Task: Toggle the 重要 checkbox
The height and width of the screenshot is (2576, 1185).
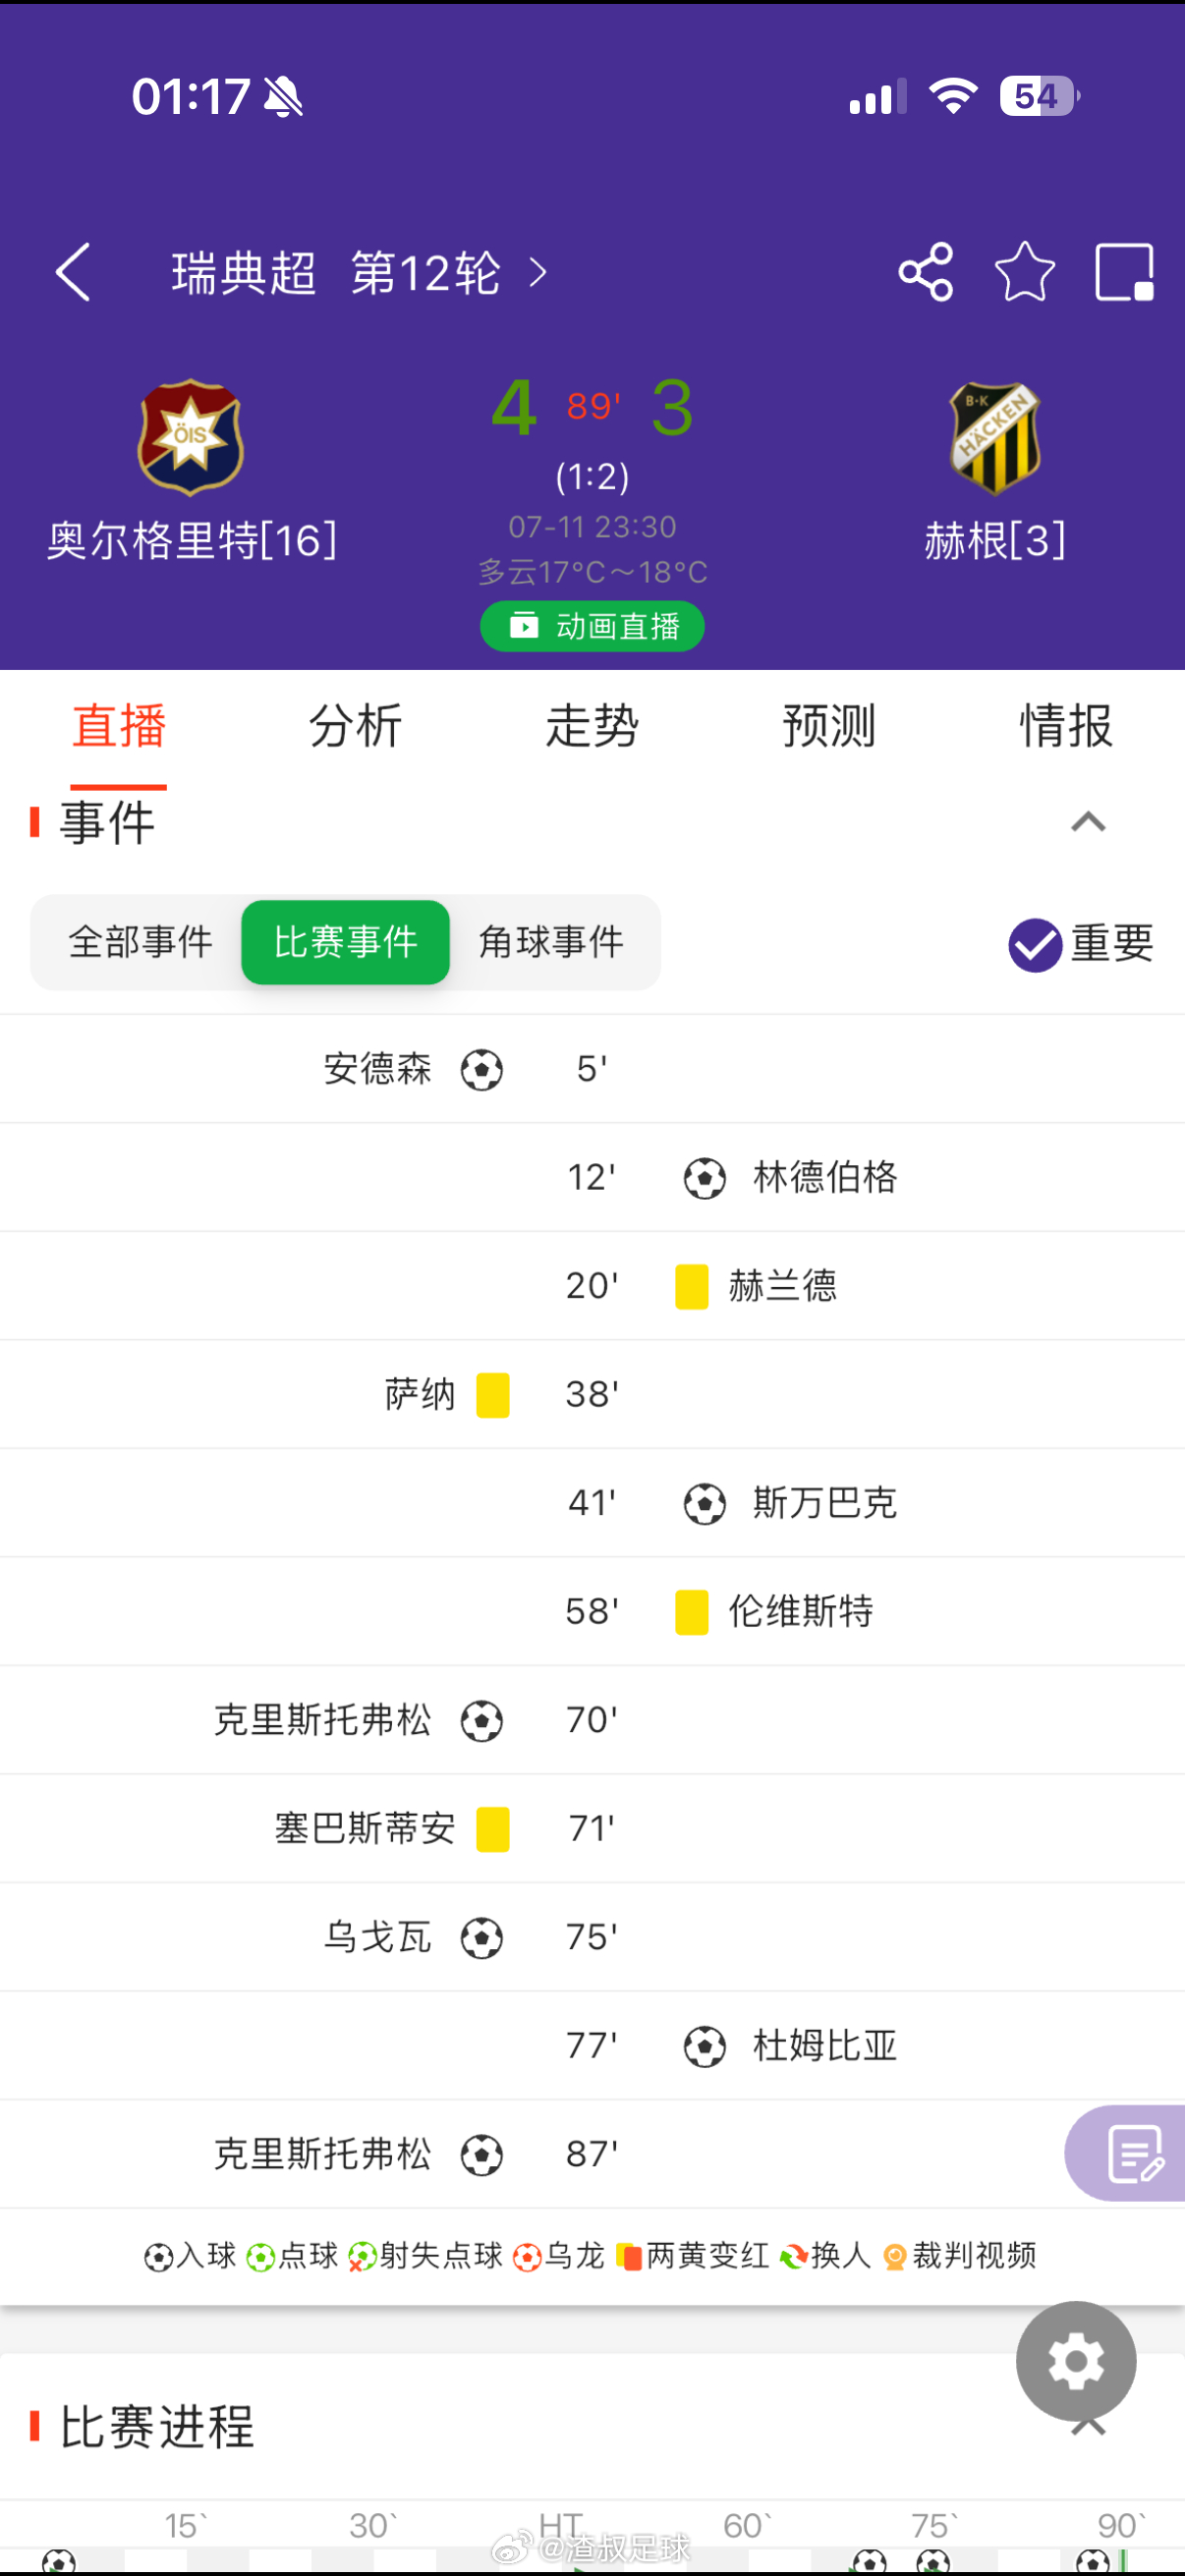Action: [x=1035, y=944]
